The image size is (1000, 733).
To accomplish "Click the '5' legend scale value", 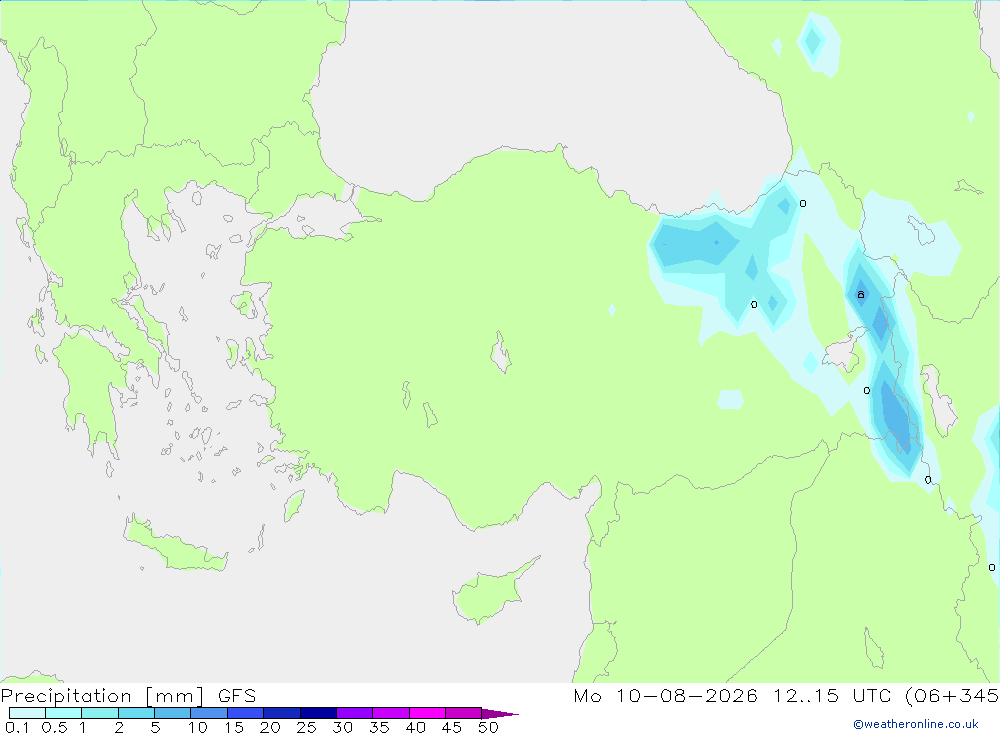I will tap(155, 727).
